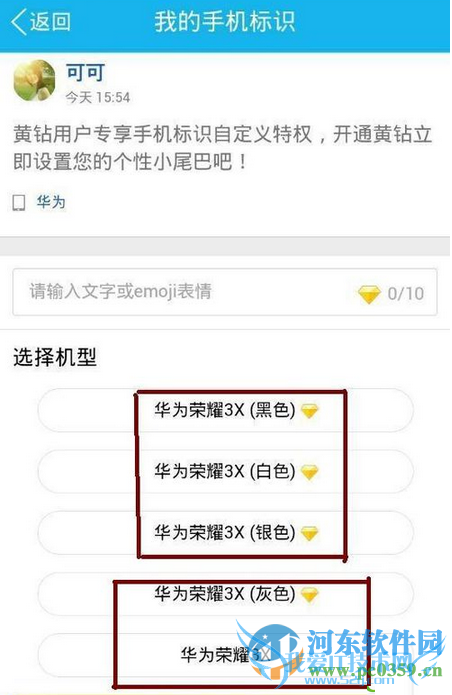
Task: Click the 返回 back button text
Action: click(x=50, y=22)
